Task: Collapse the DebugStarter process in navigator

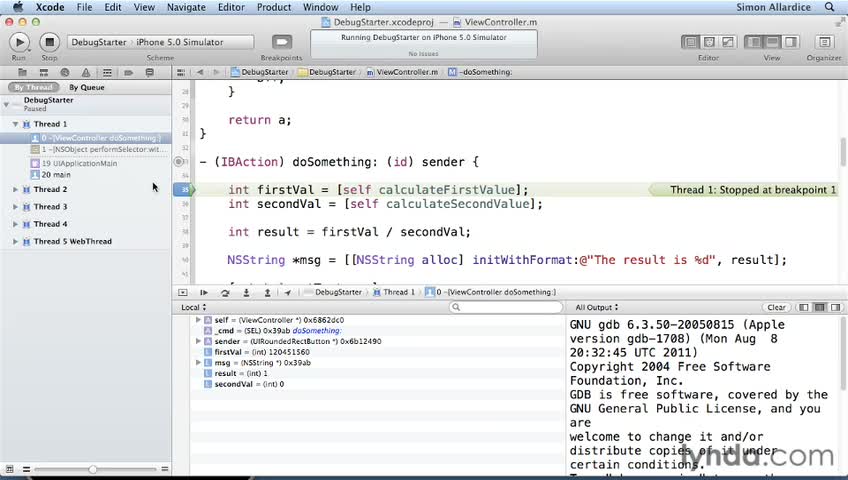Action: pyautogui.click(x=6, y=104)
